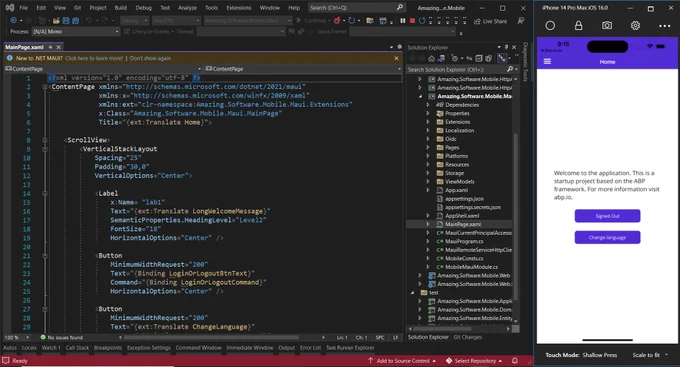Open the Process dropdown showing Mono
Viewport: 680px width, 367px height.
click(x=76, y=32)
